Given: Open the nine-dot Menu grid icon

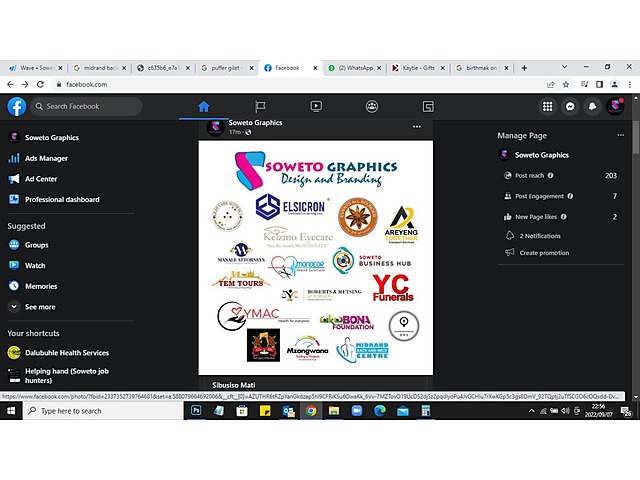Looking at the screenshot, I should pos(548,106).
